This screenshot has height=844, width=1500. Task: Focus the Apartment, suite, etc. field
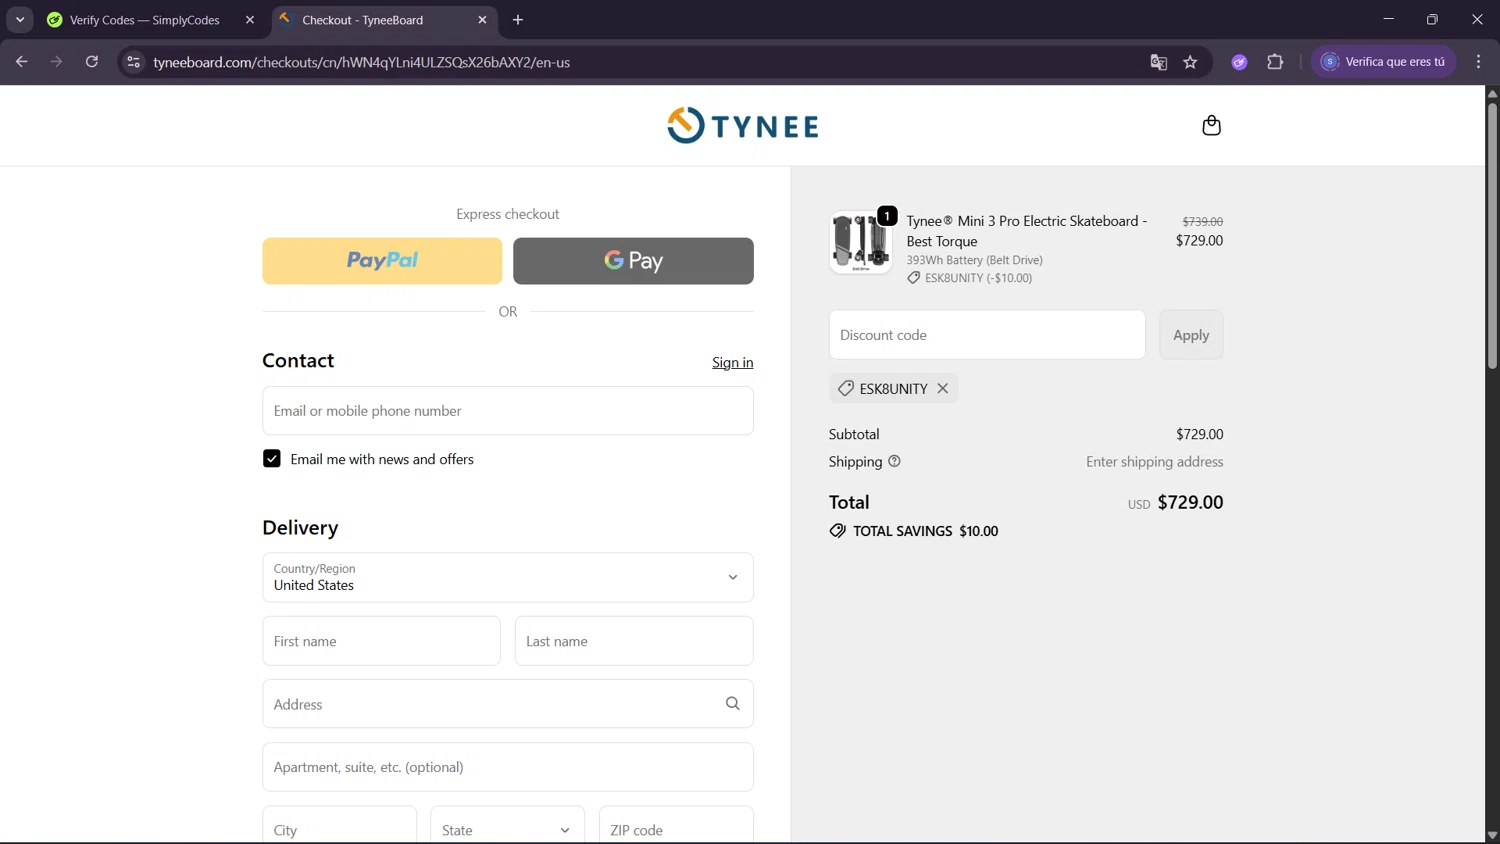pyautogui.click(x=508, y=767)
